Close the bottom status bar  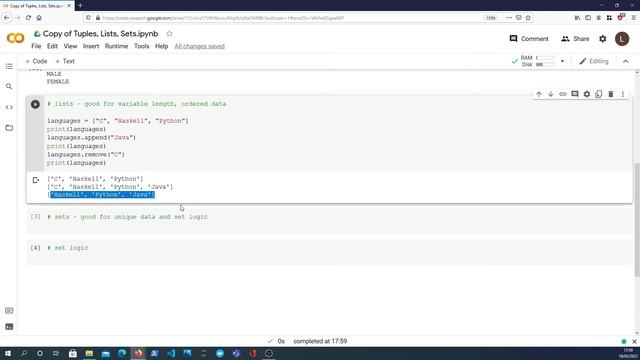pyautogui.click(x=634, y=341)
